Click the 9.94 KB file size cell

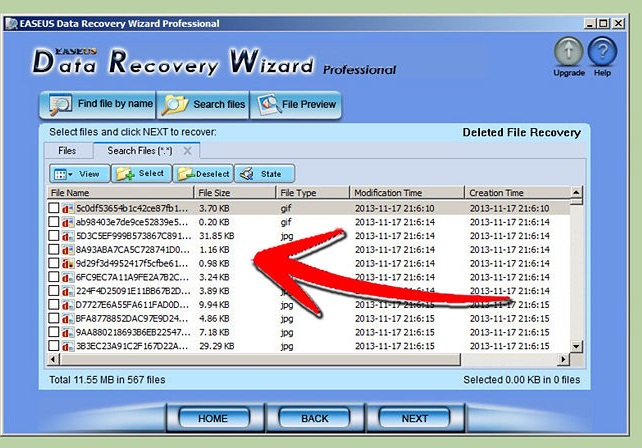pos(214,305)
